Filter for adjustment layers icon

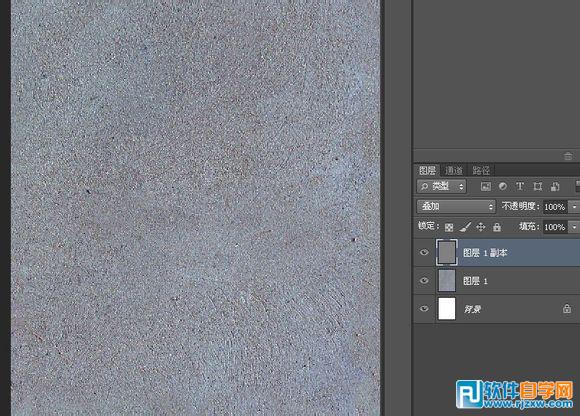(x=503, y=186)
